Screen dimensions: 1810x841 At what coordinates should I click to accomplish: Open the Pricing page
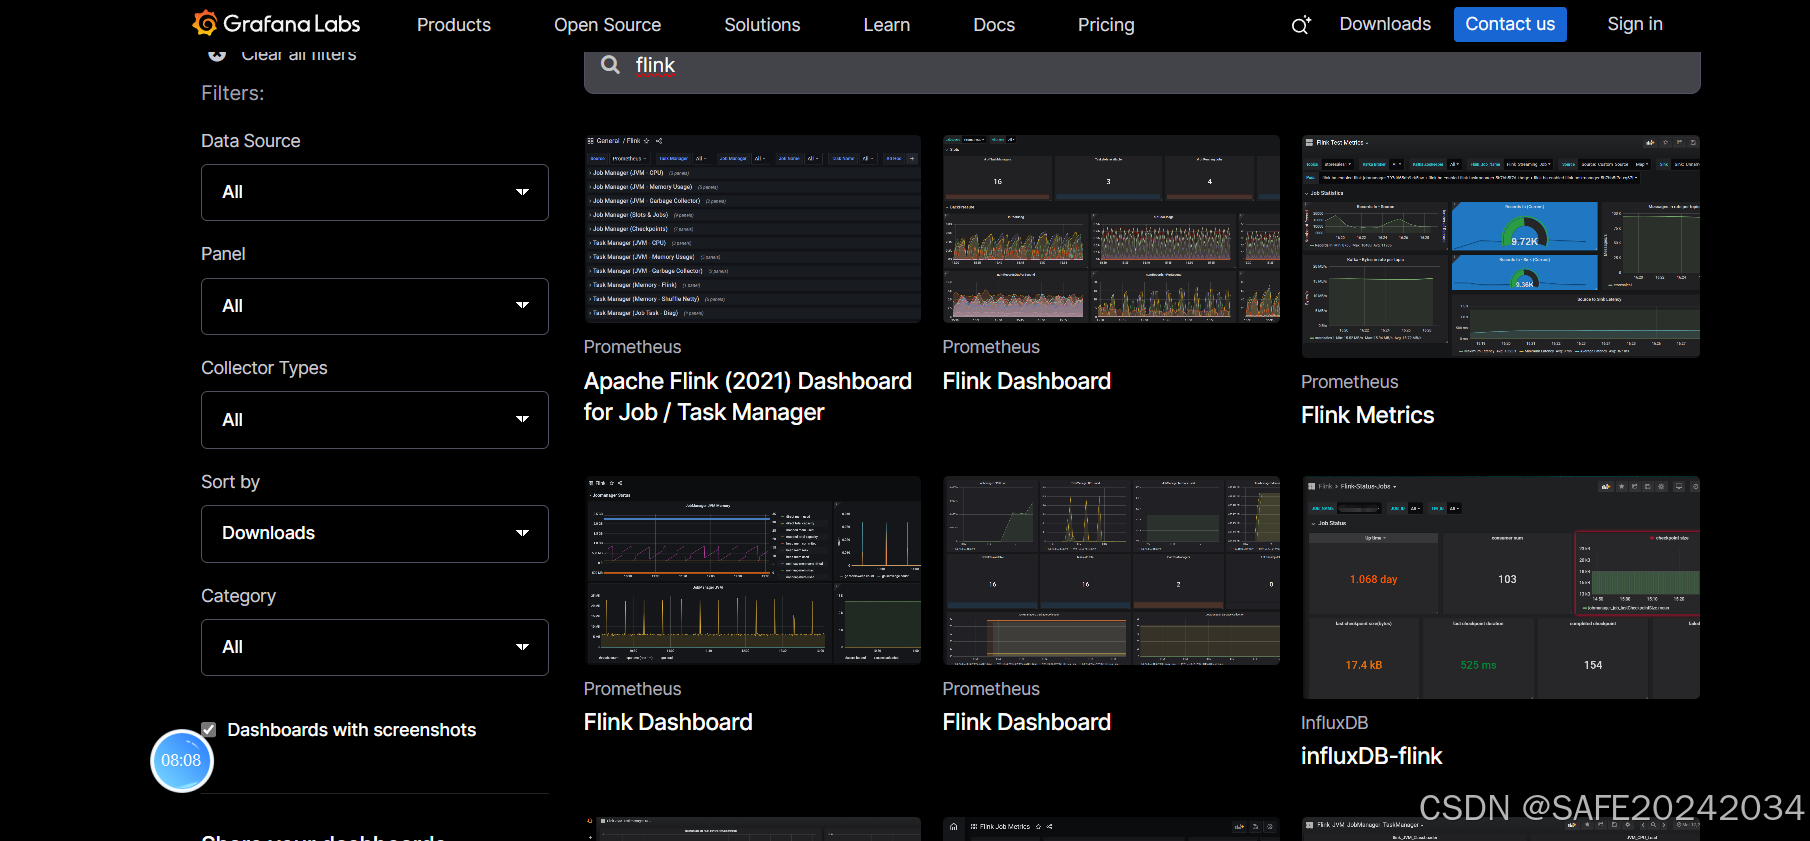pyautogui.click(x=1106, y=25)
